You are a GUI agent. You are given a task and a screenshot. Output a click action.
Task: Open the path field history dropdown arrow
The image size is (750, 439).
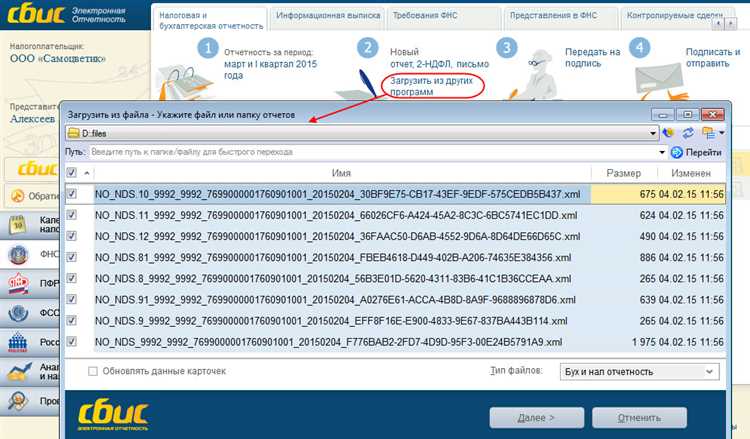pos(662,153)
